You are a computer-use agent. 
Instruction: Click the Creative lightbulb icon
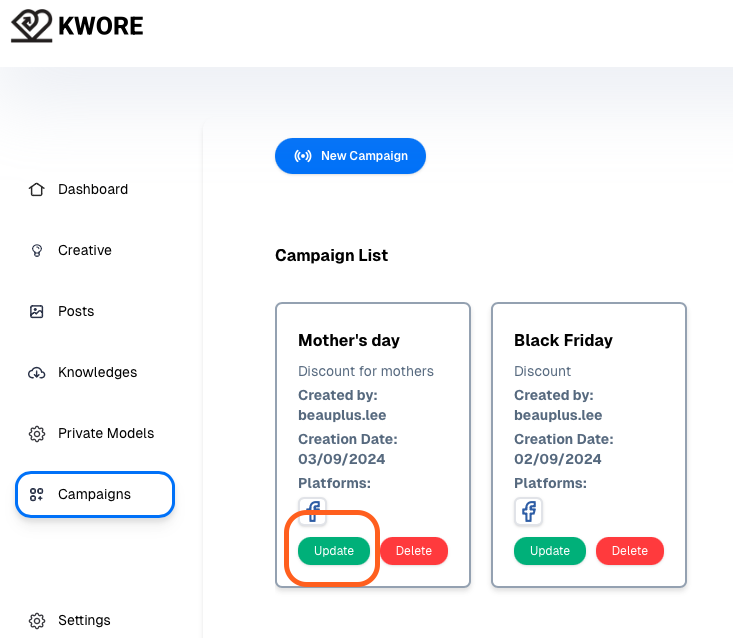point(36,251)
